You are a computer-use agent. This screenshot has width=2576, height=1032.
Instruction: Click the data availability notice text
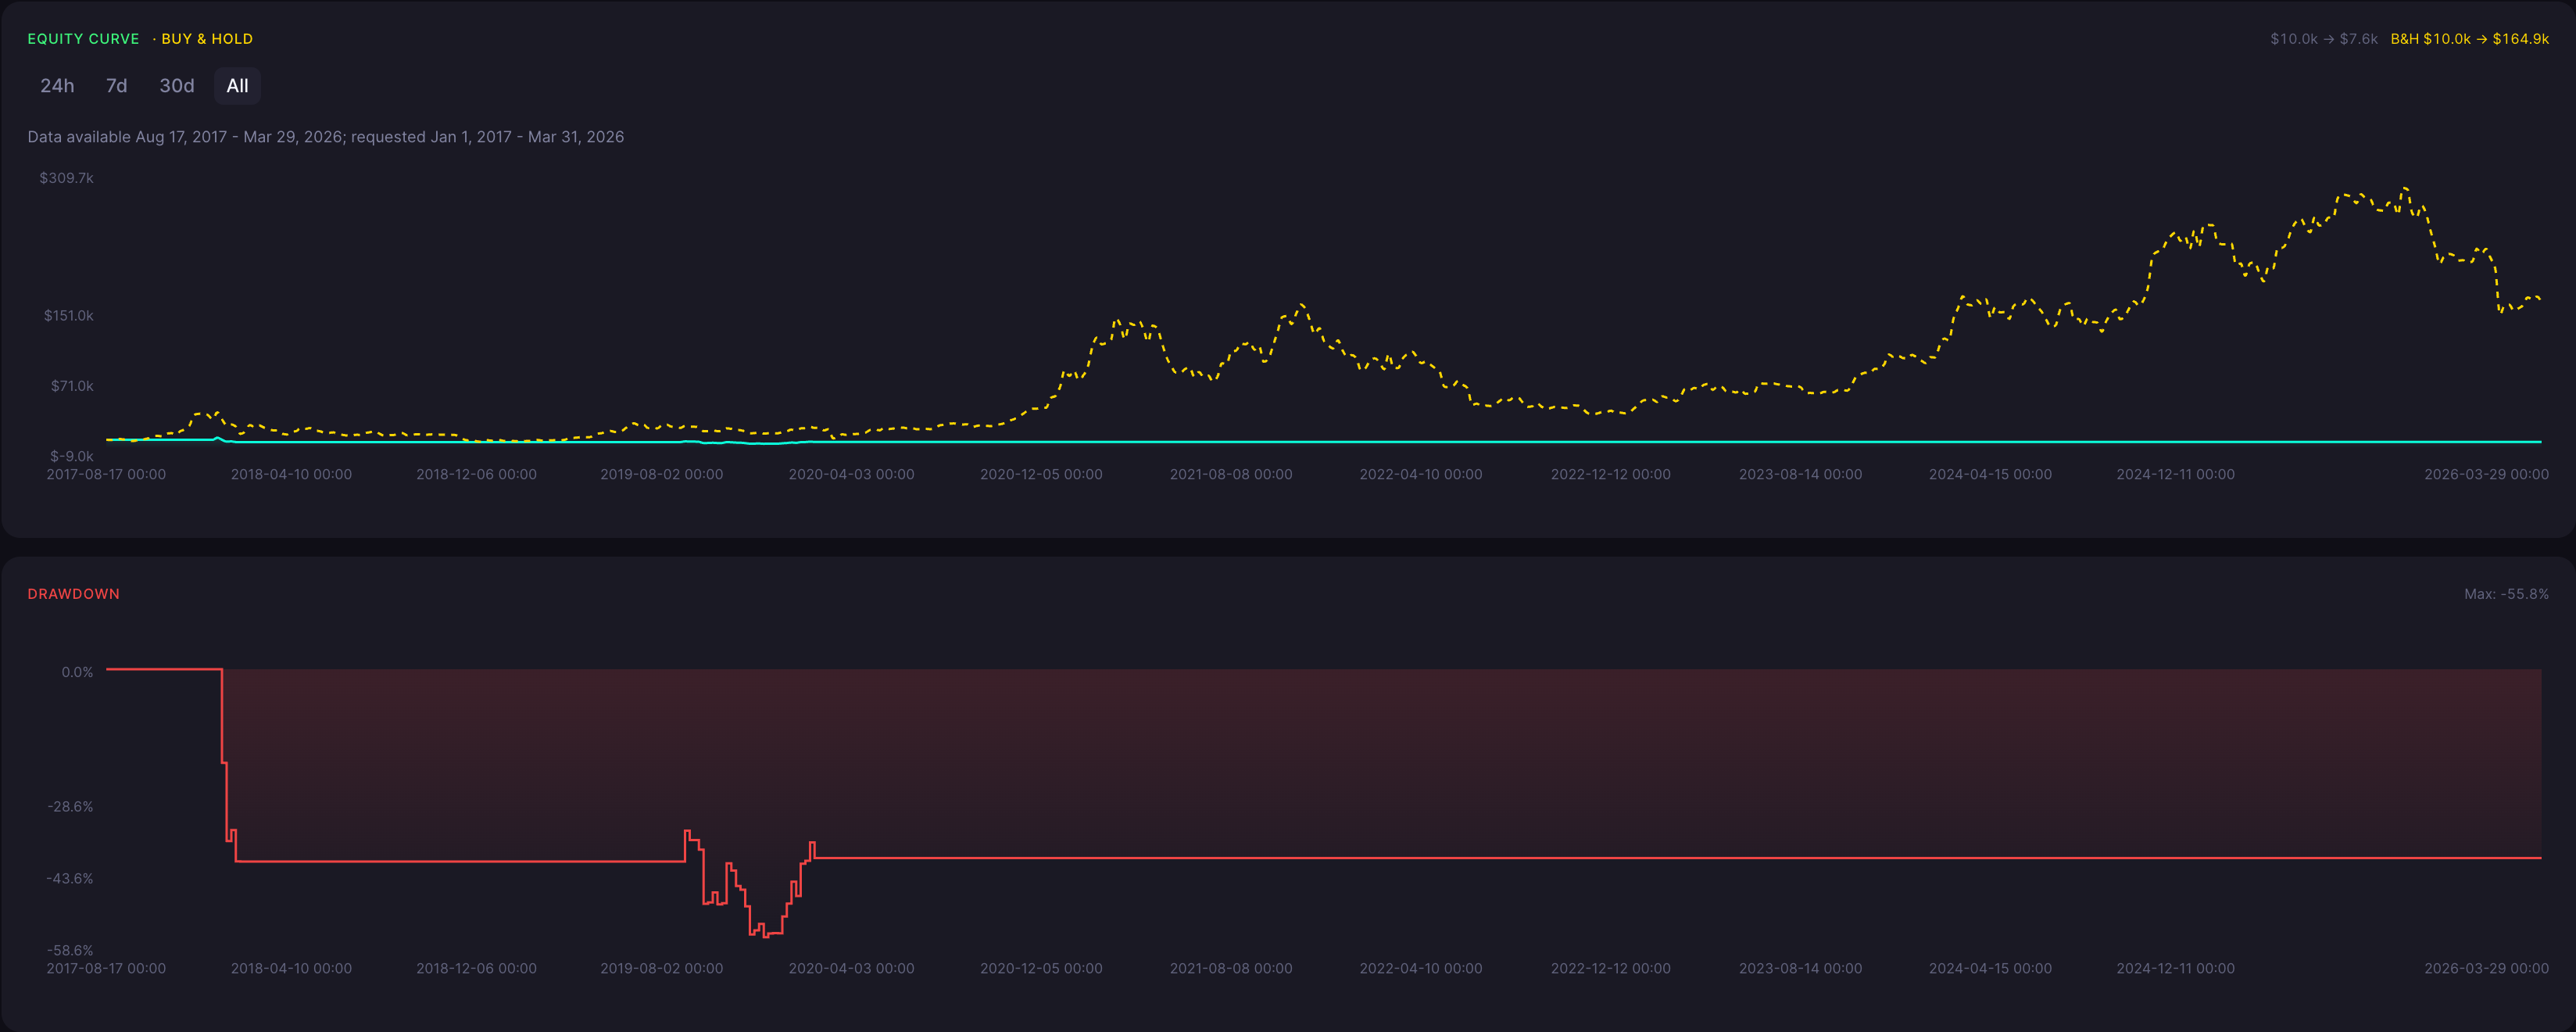326,137
